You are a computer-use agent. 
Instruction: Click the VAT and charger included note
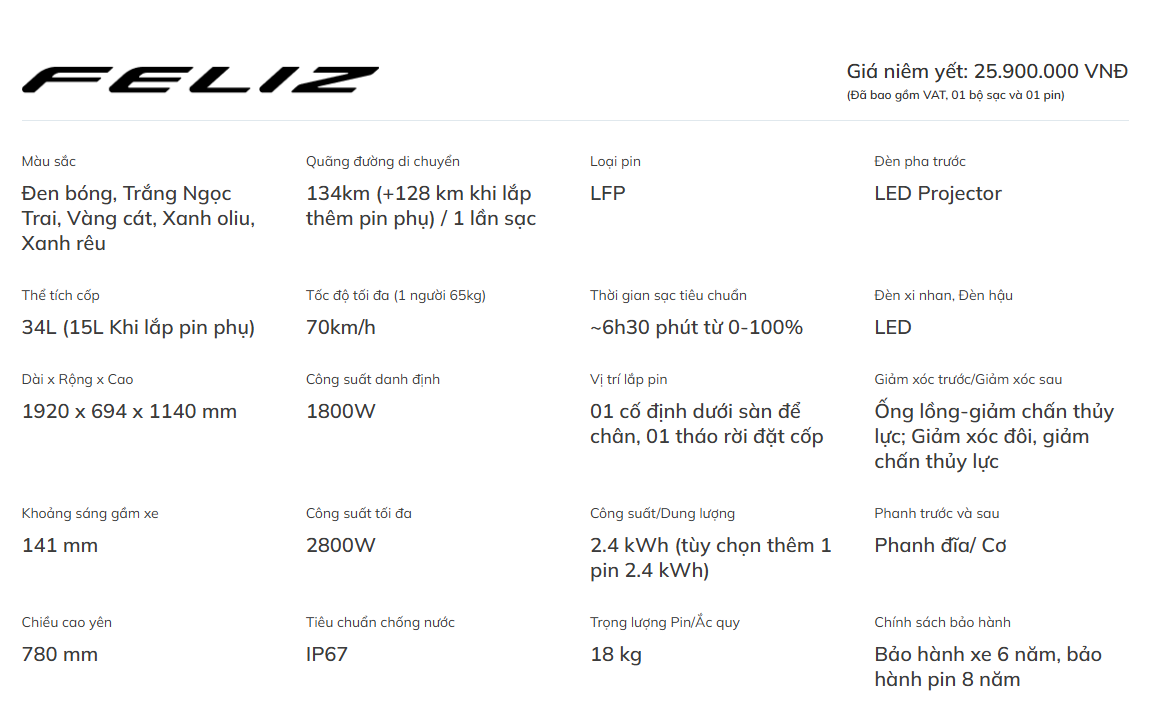[x=955, y=95]
